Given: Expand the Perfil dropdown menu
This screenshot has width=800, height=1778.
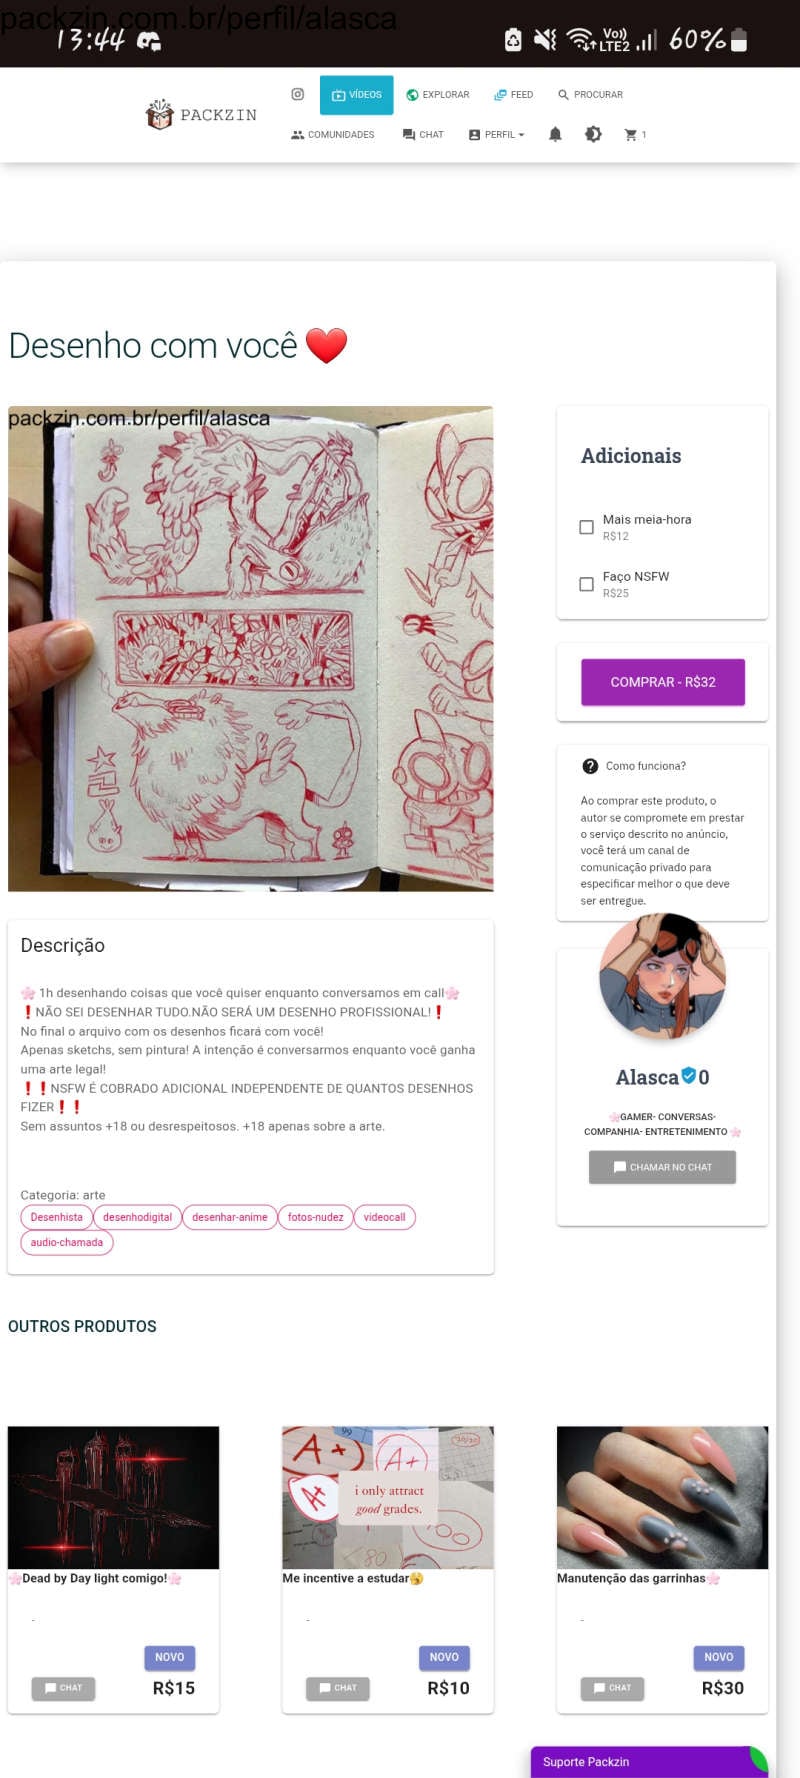Looking at the screenshot, I should tap(497, 134).
